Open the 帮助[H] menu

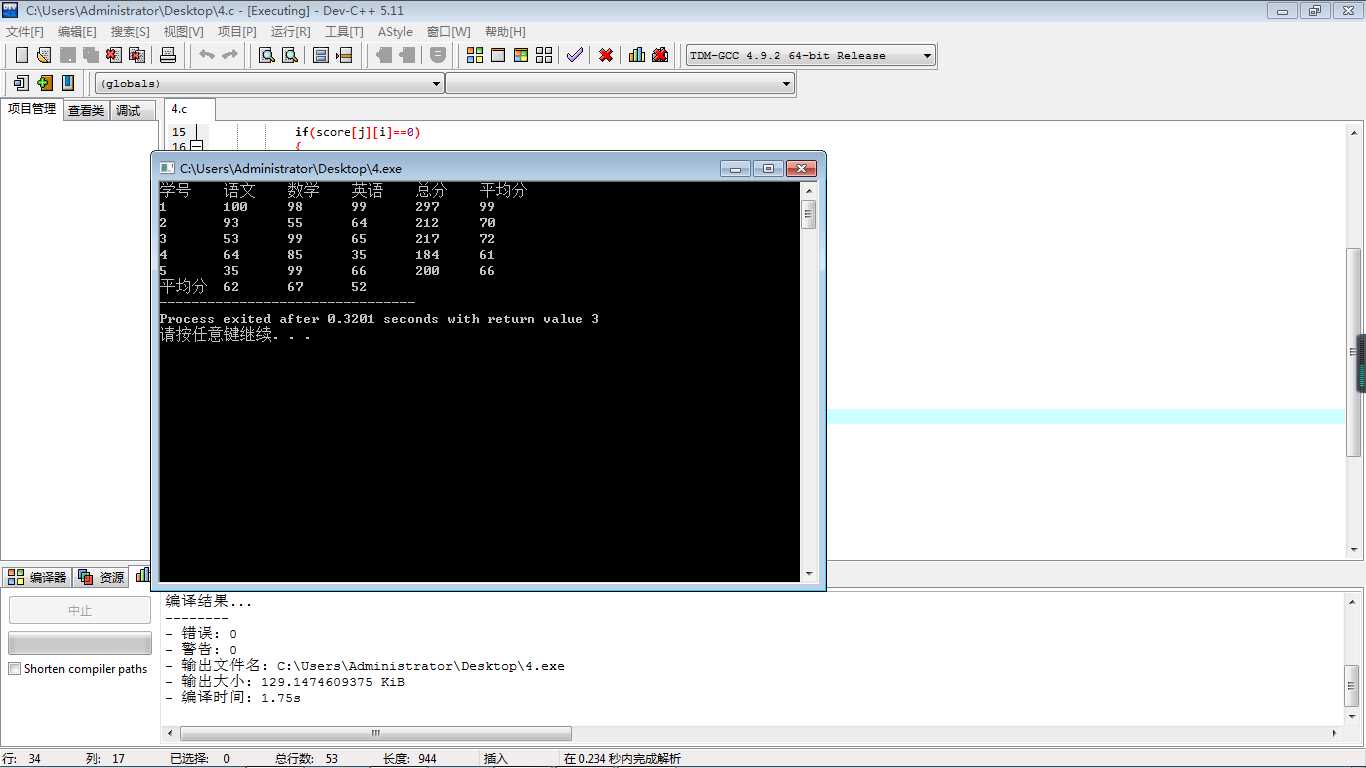point(505,32)
